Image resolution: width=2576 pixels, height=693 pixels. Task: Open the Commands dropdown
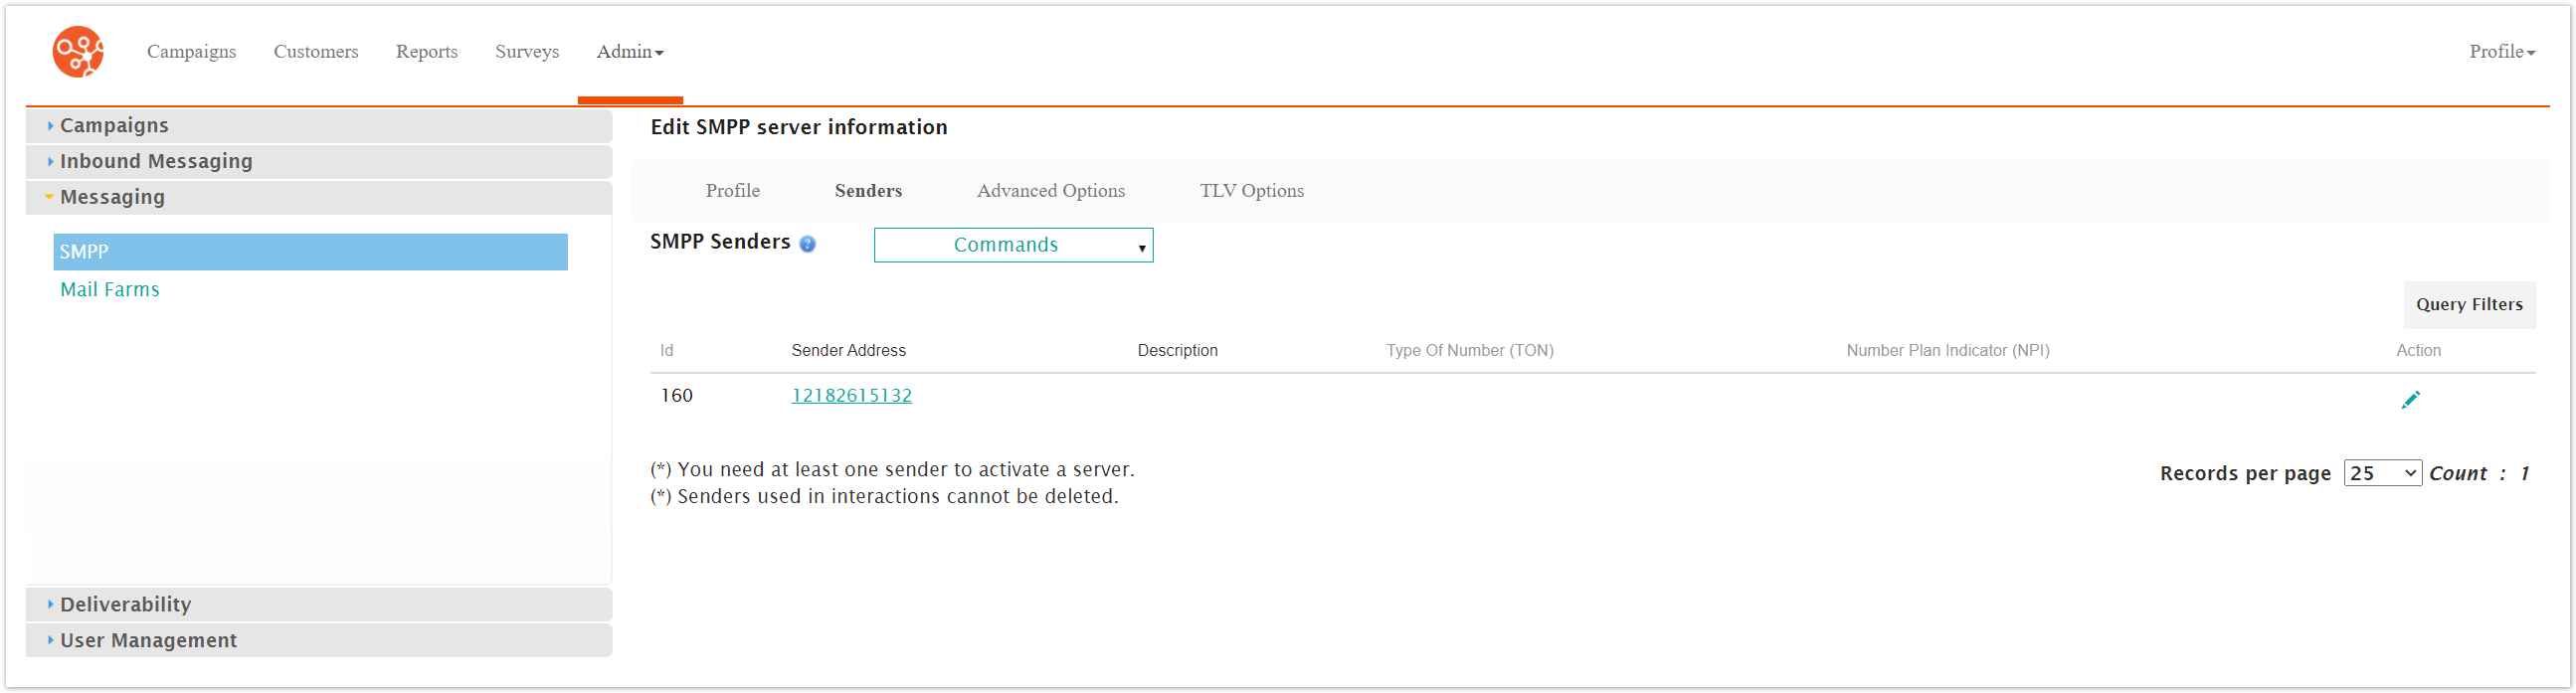click(x=1012, y=245)
